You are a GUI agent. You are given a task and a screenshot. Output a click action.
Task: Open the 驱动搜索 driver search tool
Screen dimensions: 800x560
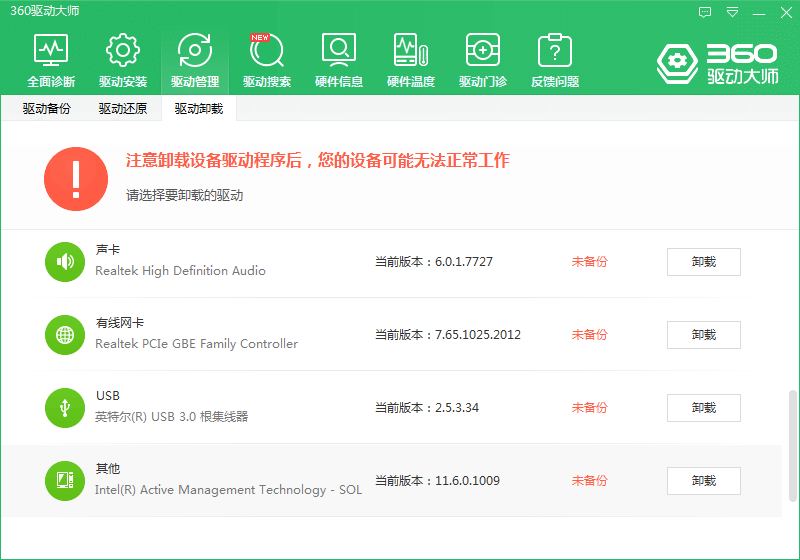click(267, 60)
